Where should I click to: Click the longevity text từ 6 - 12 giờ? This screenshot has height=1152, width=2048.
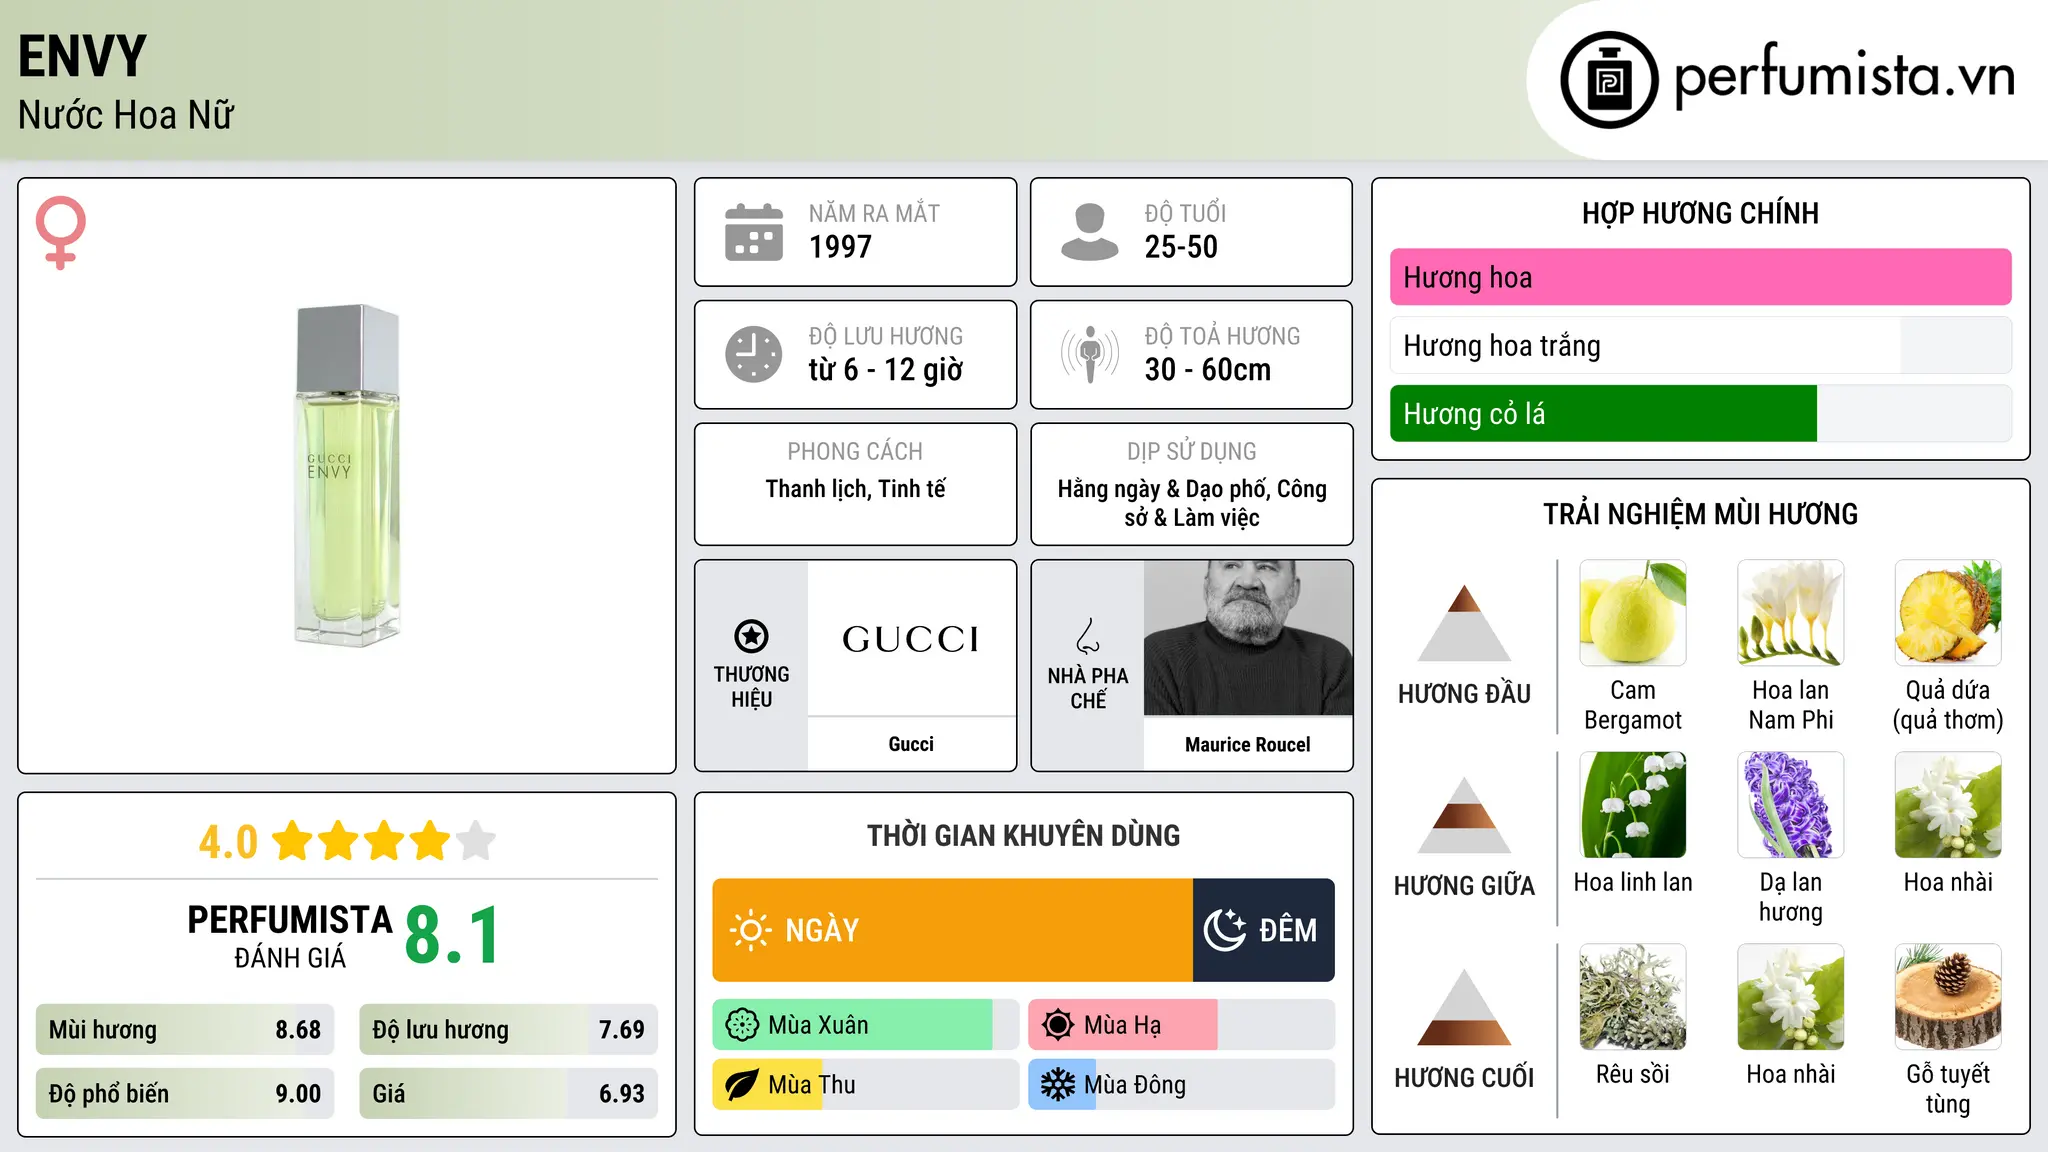click(x=886, y=370)
